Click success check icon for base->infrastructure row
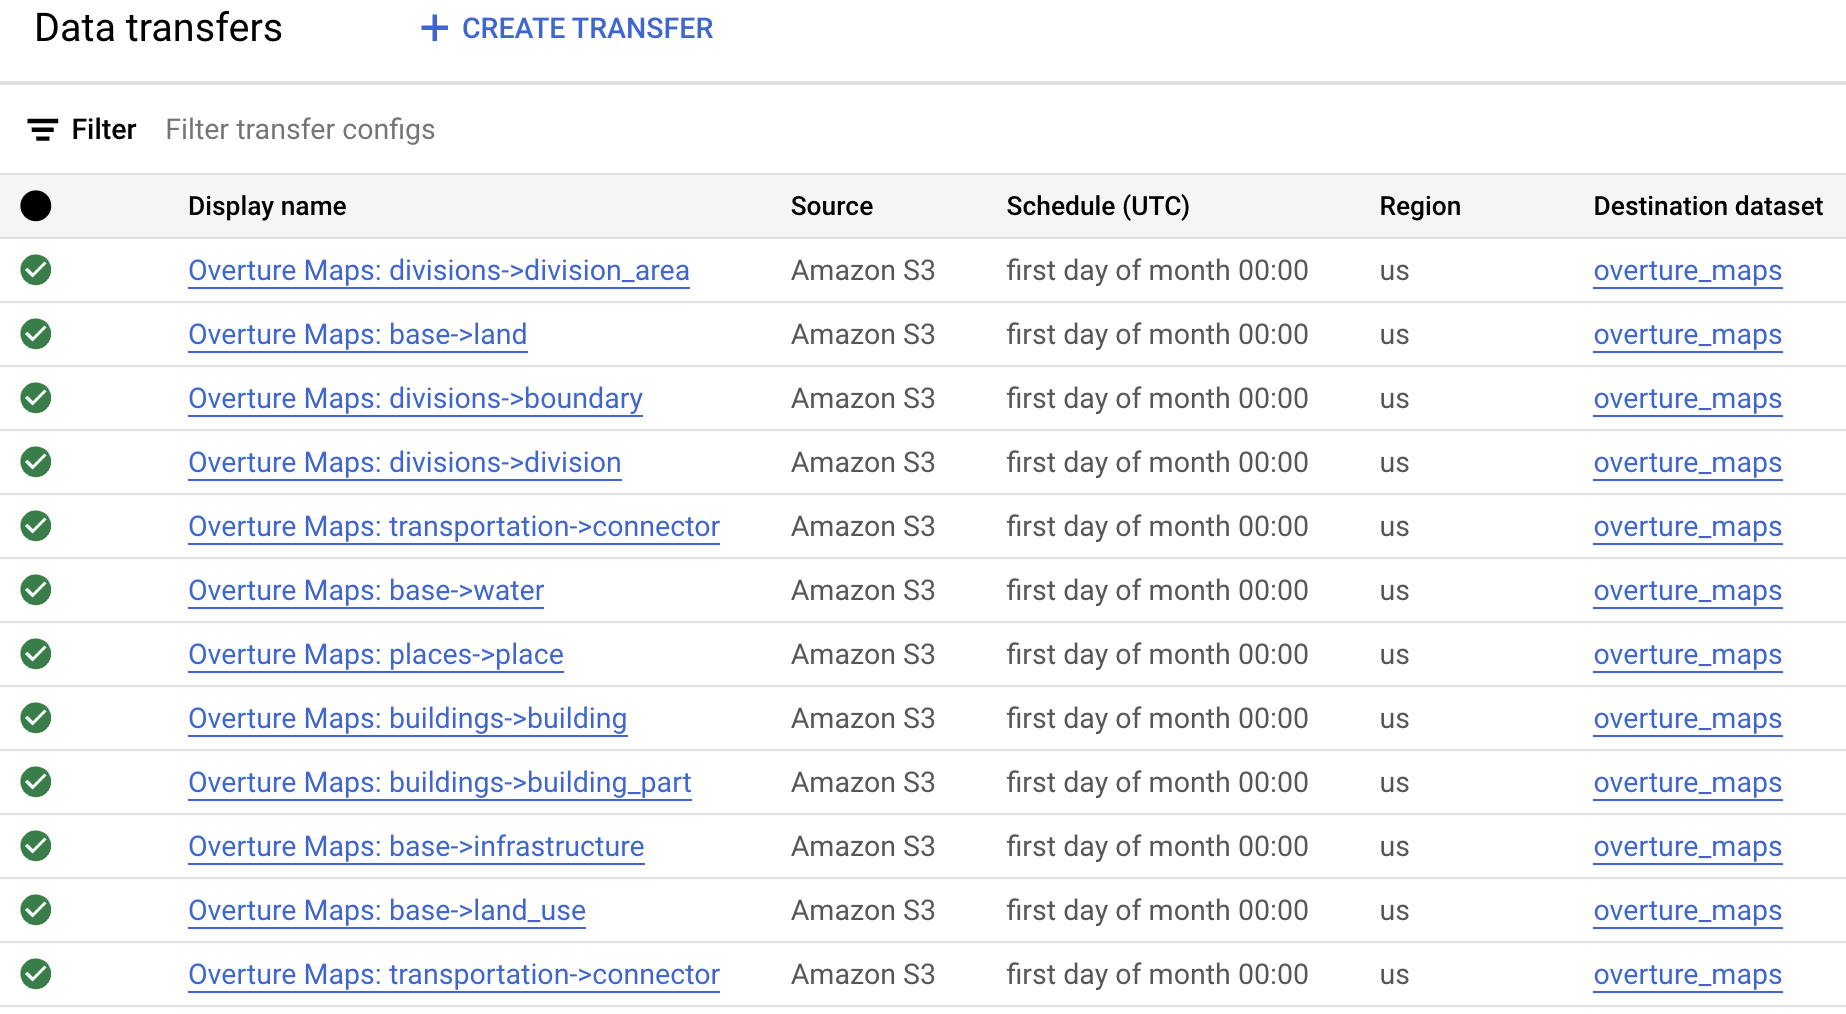Viewport: 1846px width, 1014px height. tap(36, 846)
